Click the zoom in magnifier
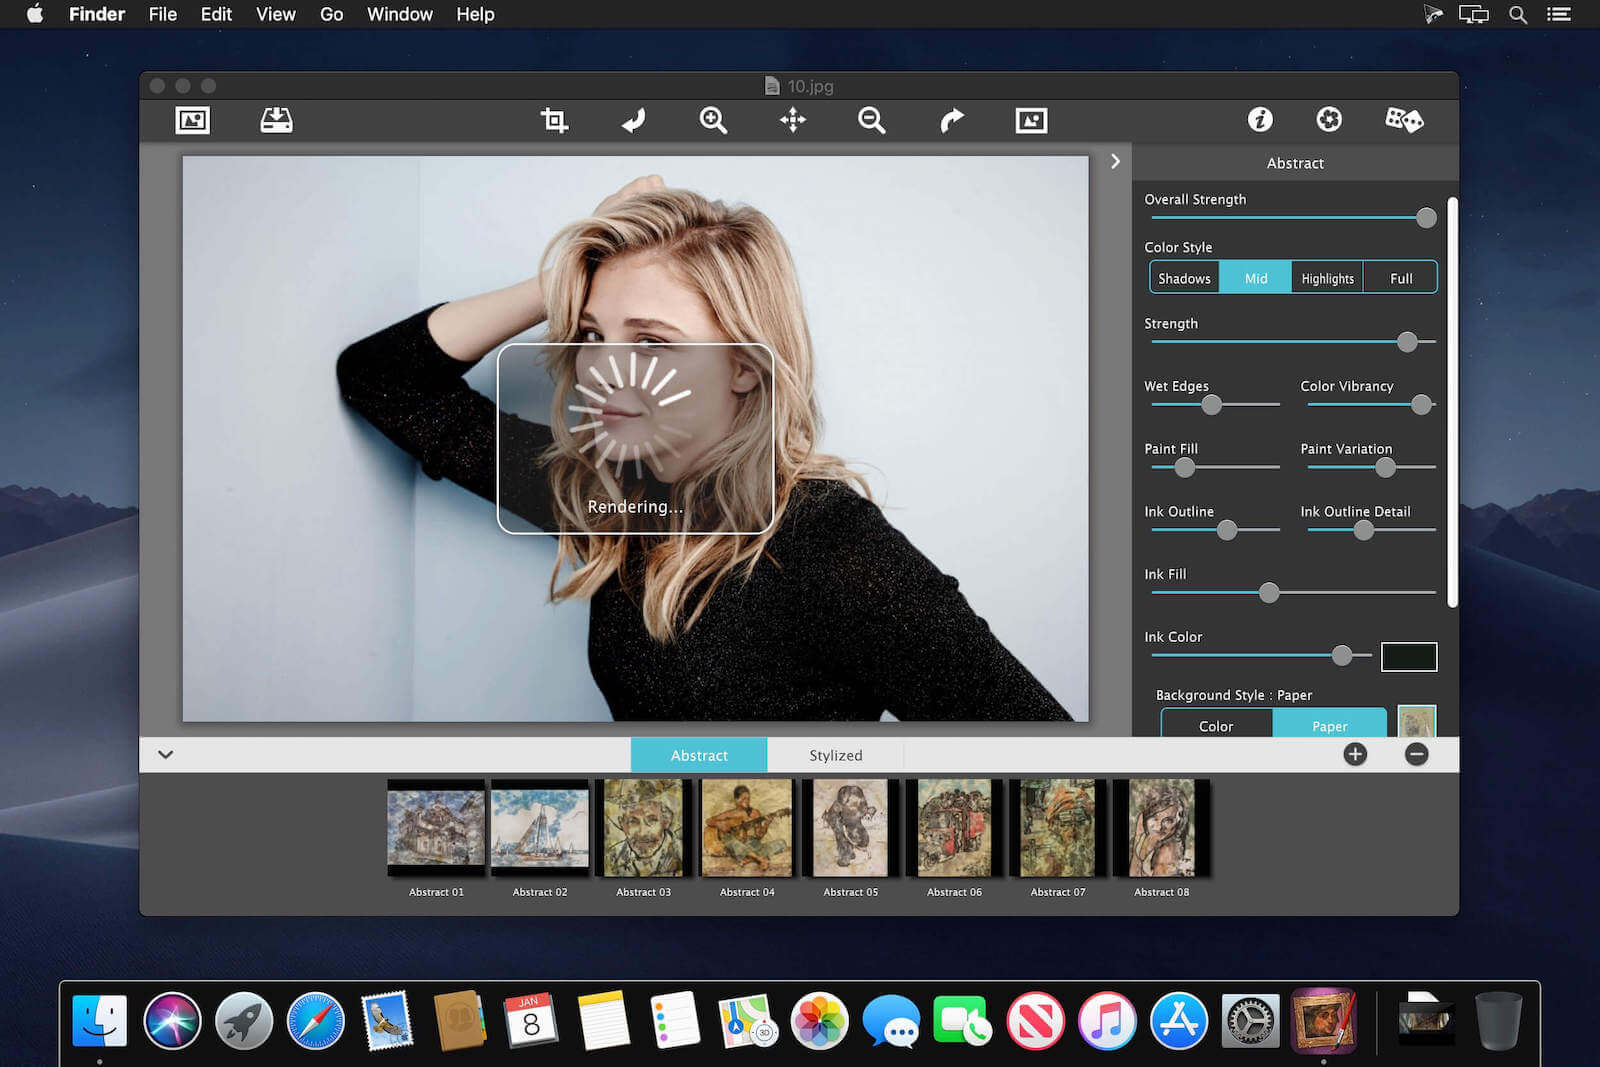 (x=713, y=120)
